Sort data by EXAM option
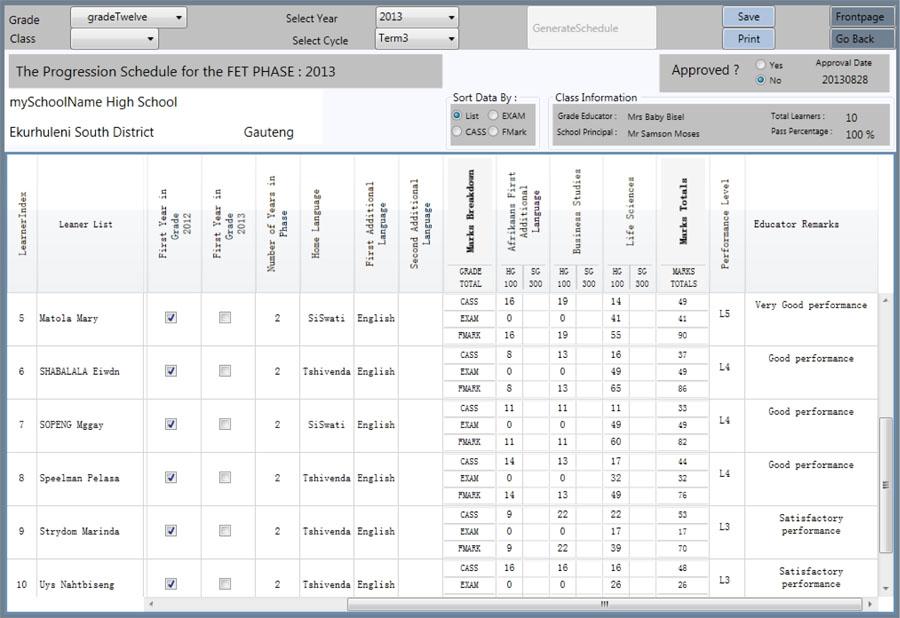Screen dimensions: 900x618 coord(494,114)
